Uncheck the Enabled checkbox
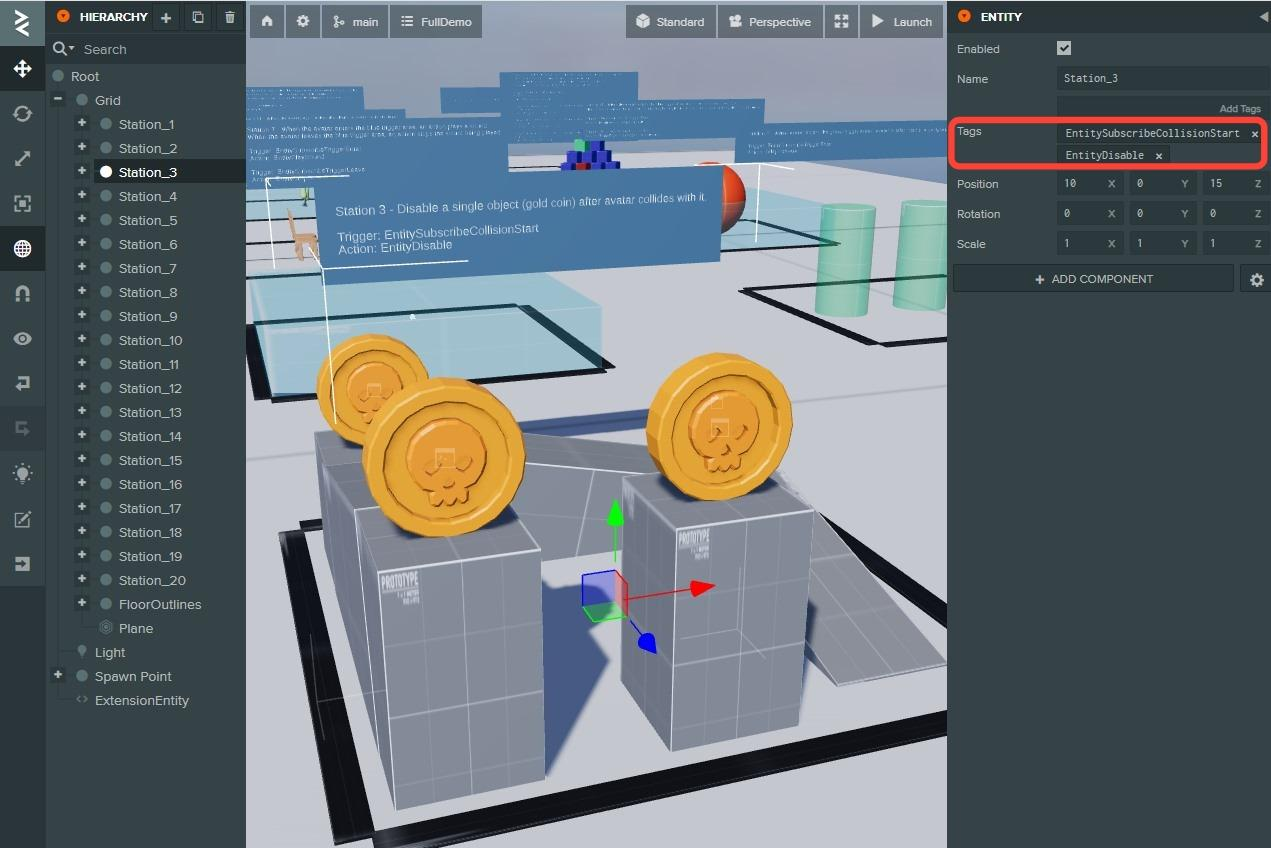Screen dimensions: 1271x848 1064,49
